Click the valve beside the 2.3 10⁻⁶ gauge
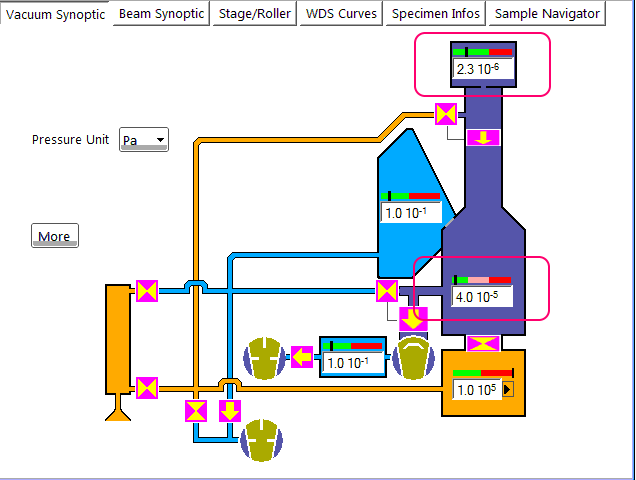The width and height of the screenshot is (636, 480). tap(445, 113)
